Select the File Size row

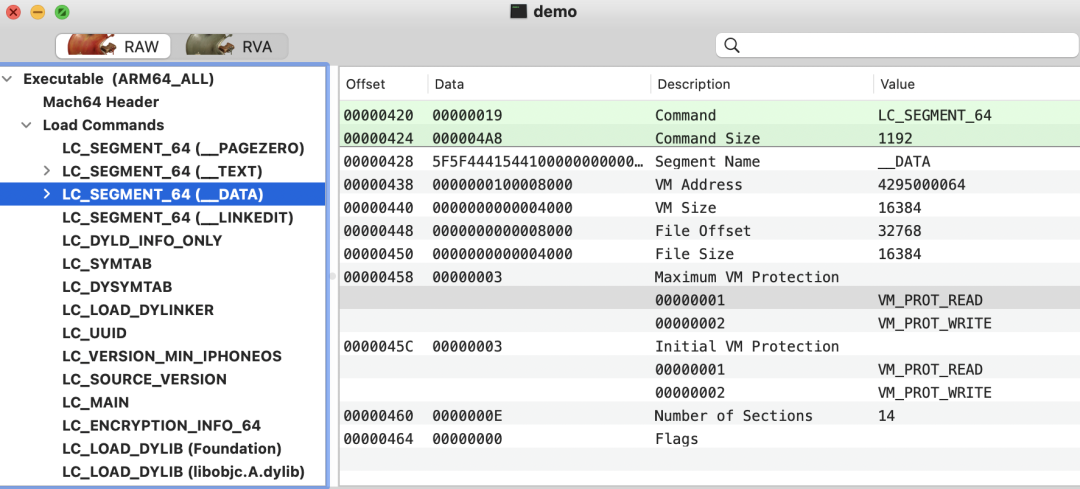(709, 254)
